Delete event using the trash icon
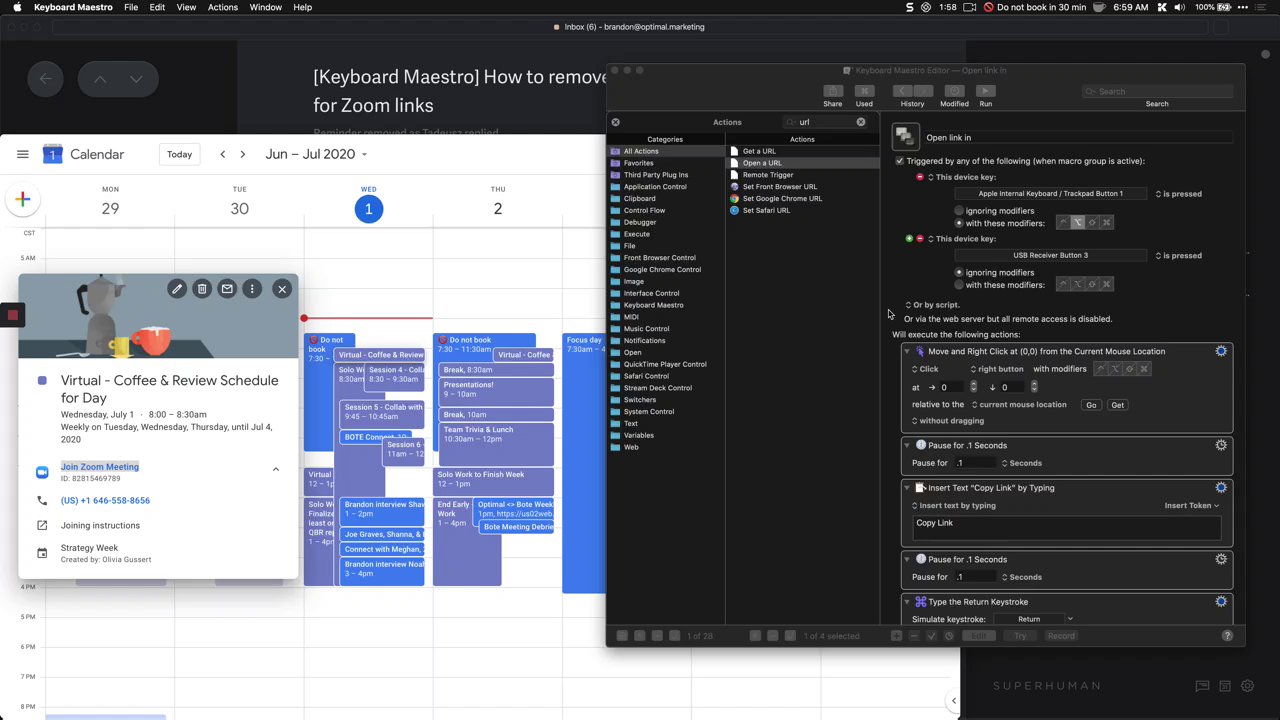This screenshot has width=1280, height=720. (202, 289)
